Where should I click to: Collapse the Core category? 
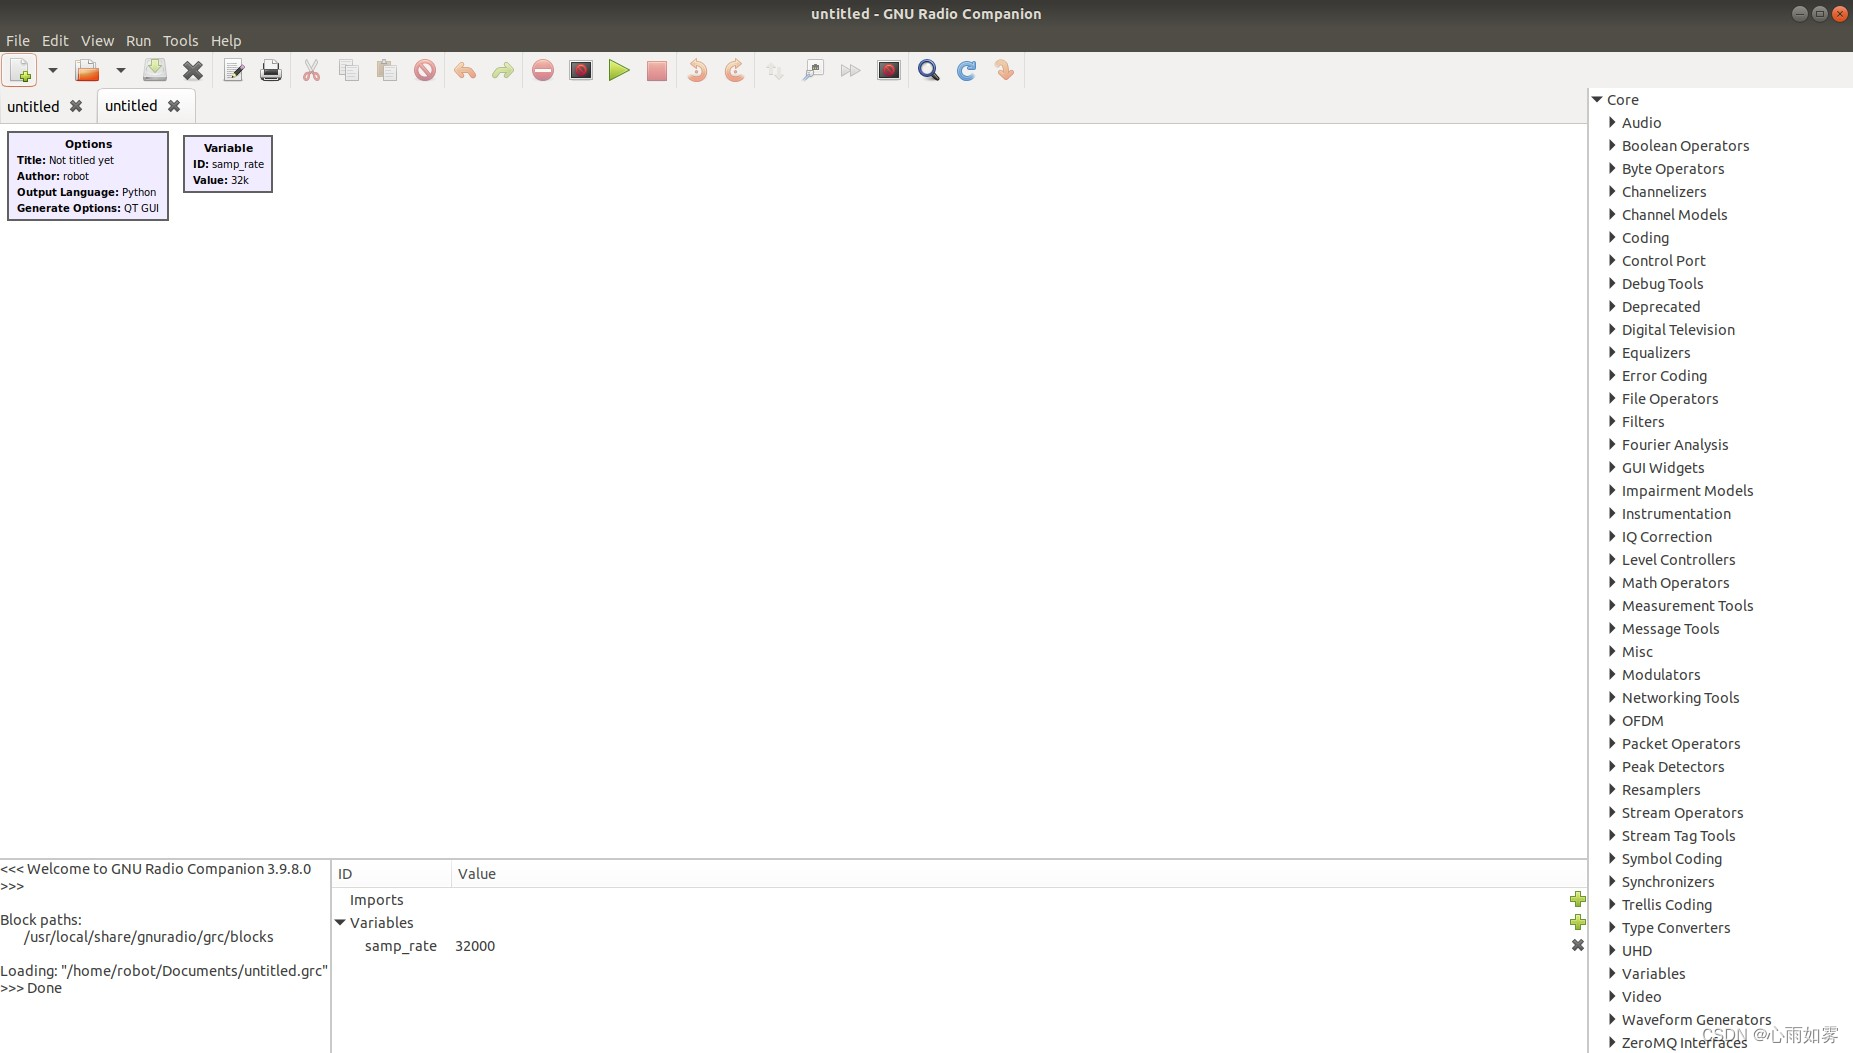pyautogui.click(x=1597, y=99)
